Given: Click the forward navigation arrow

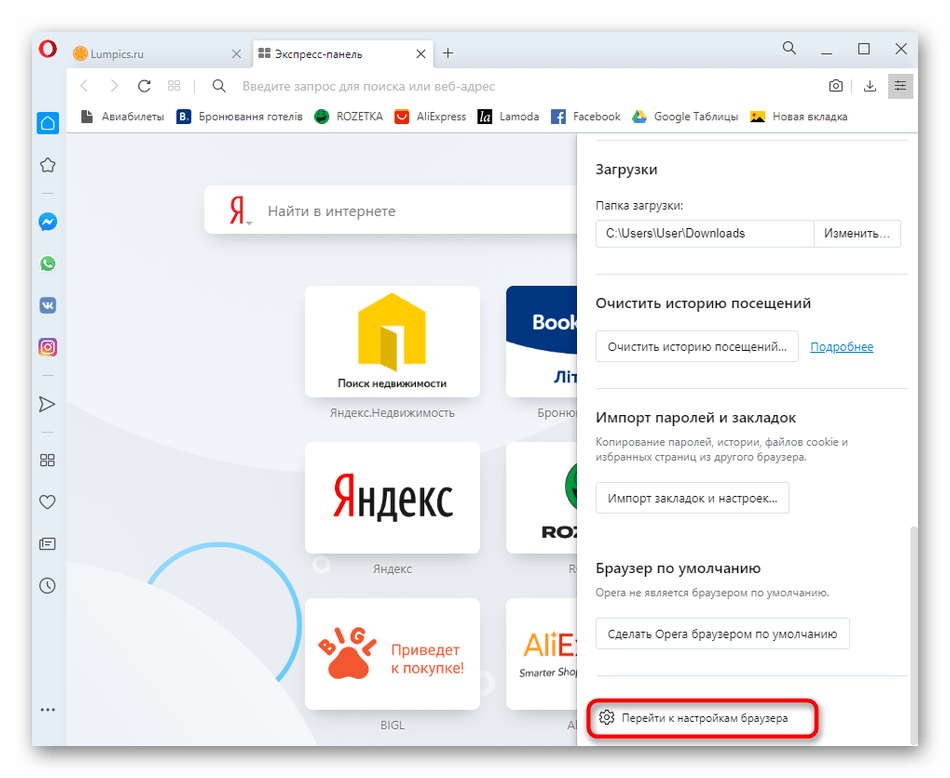Looking at the screenshot, I should coord(114,86).
